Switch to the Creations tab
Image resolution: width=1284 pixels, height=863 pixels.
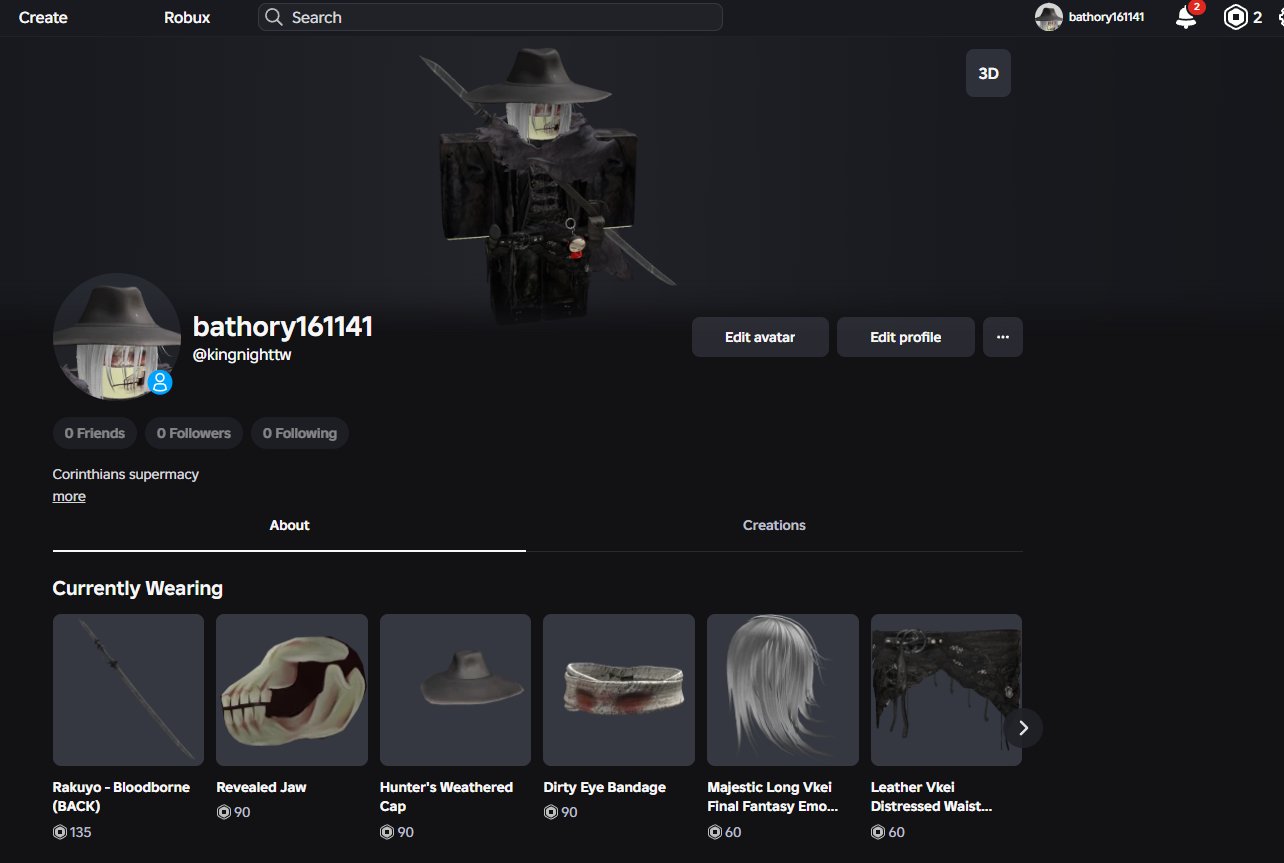click(774, 525)
